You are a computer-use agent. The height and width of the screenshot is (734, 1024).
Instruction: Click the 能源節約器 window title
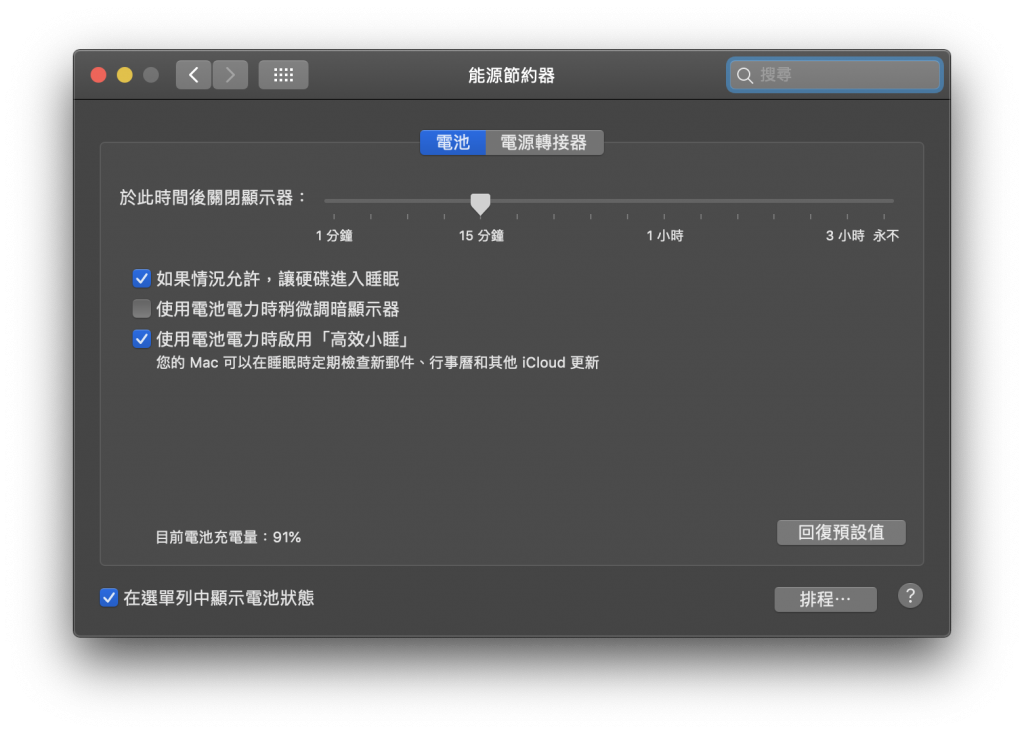click(511, 76)
